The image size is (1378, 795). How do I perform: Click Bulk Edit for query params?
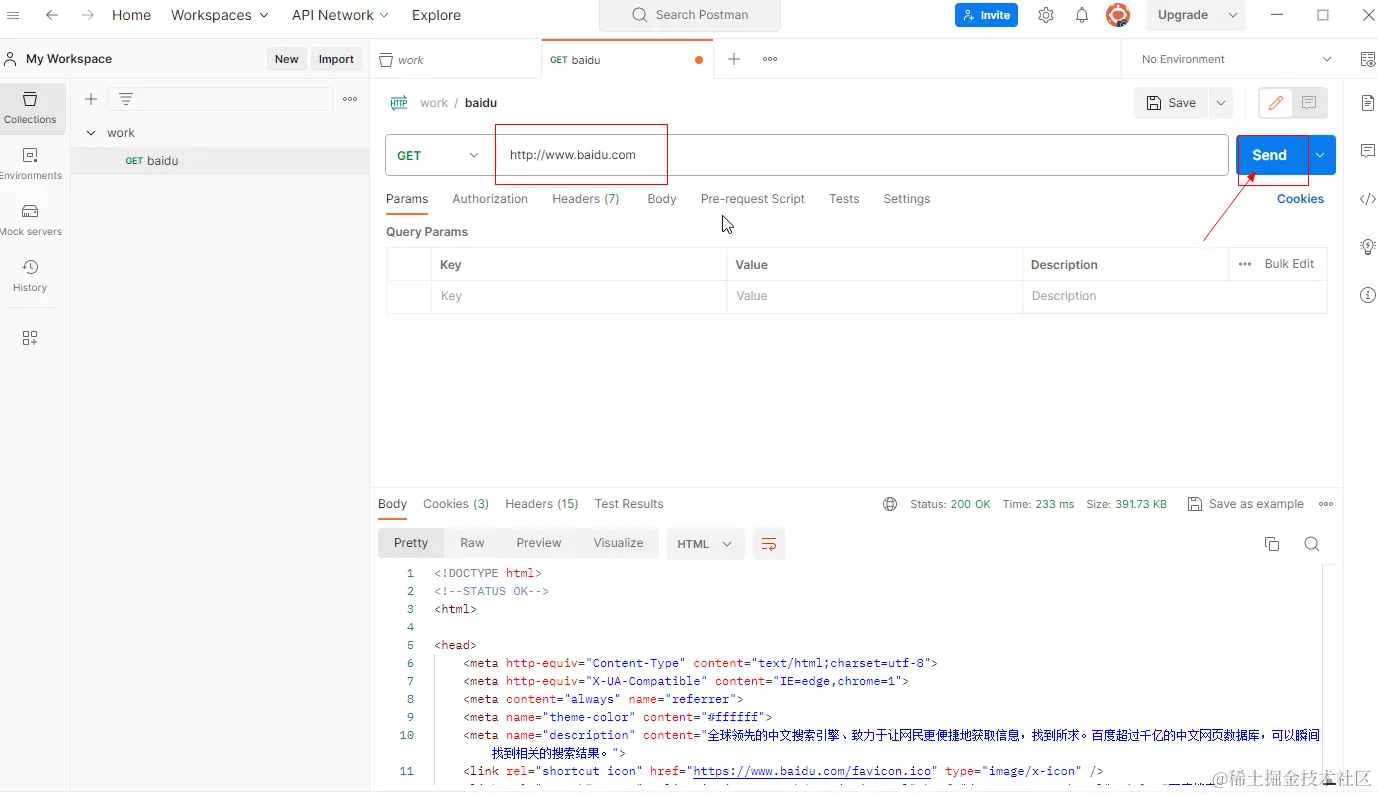pos(1289,264)
